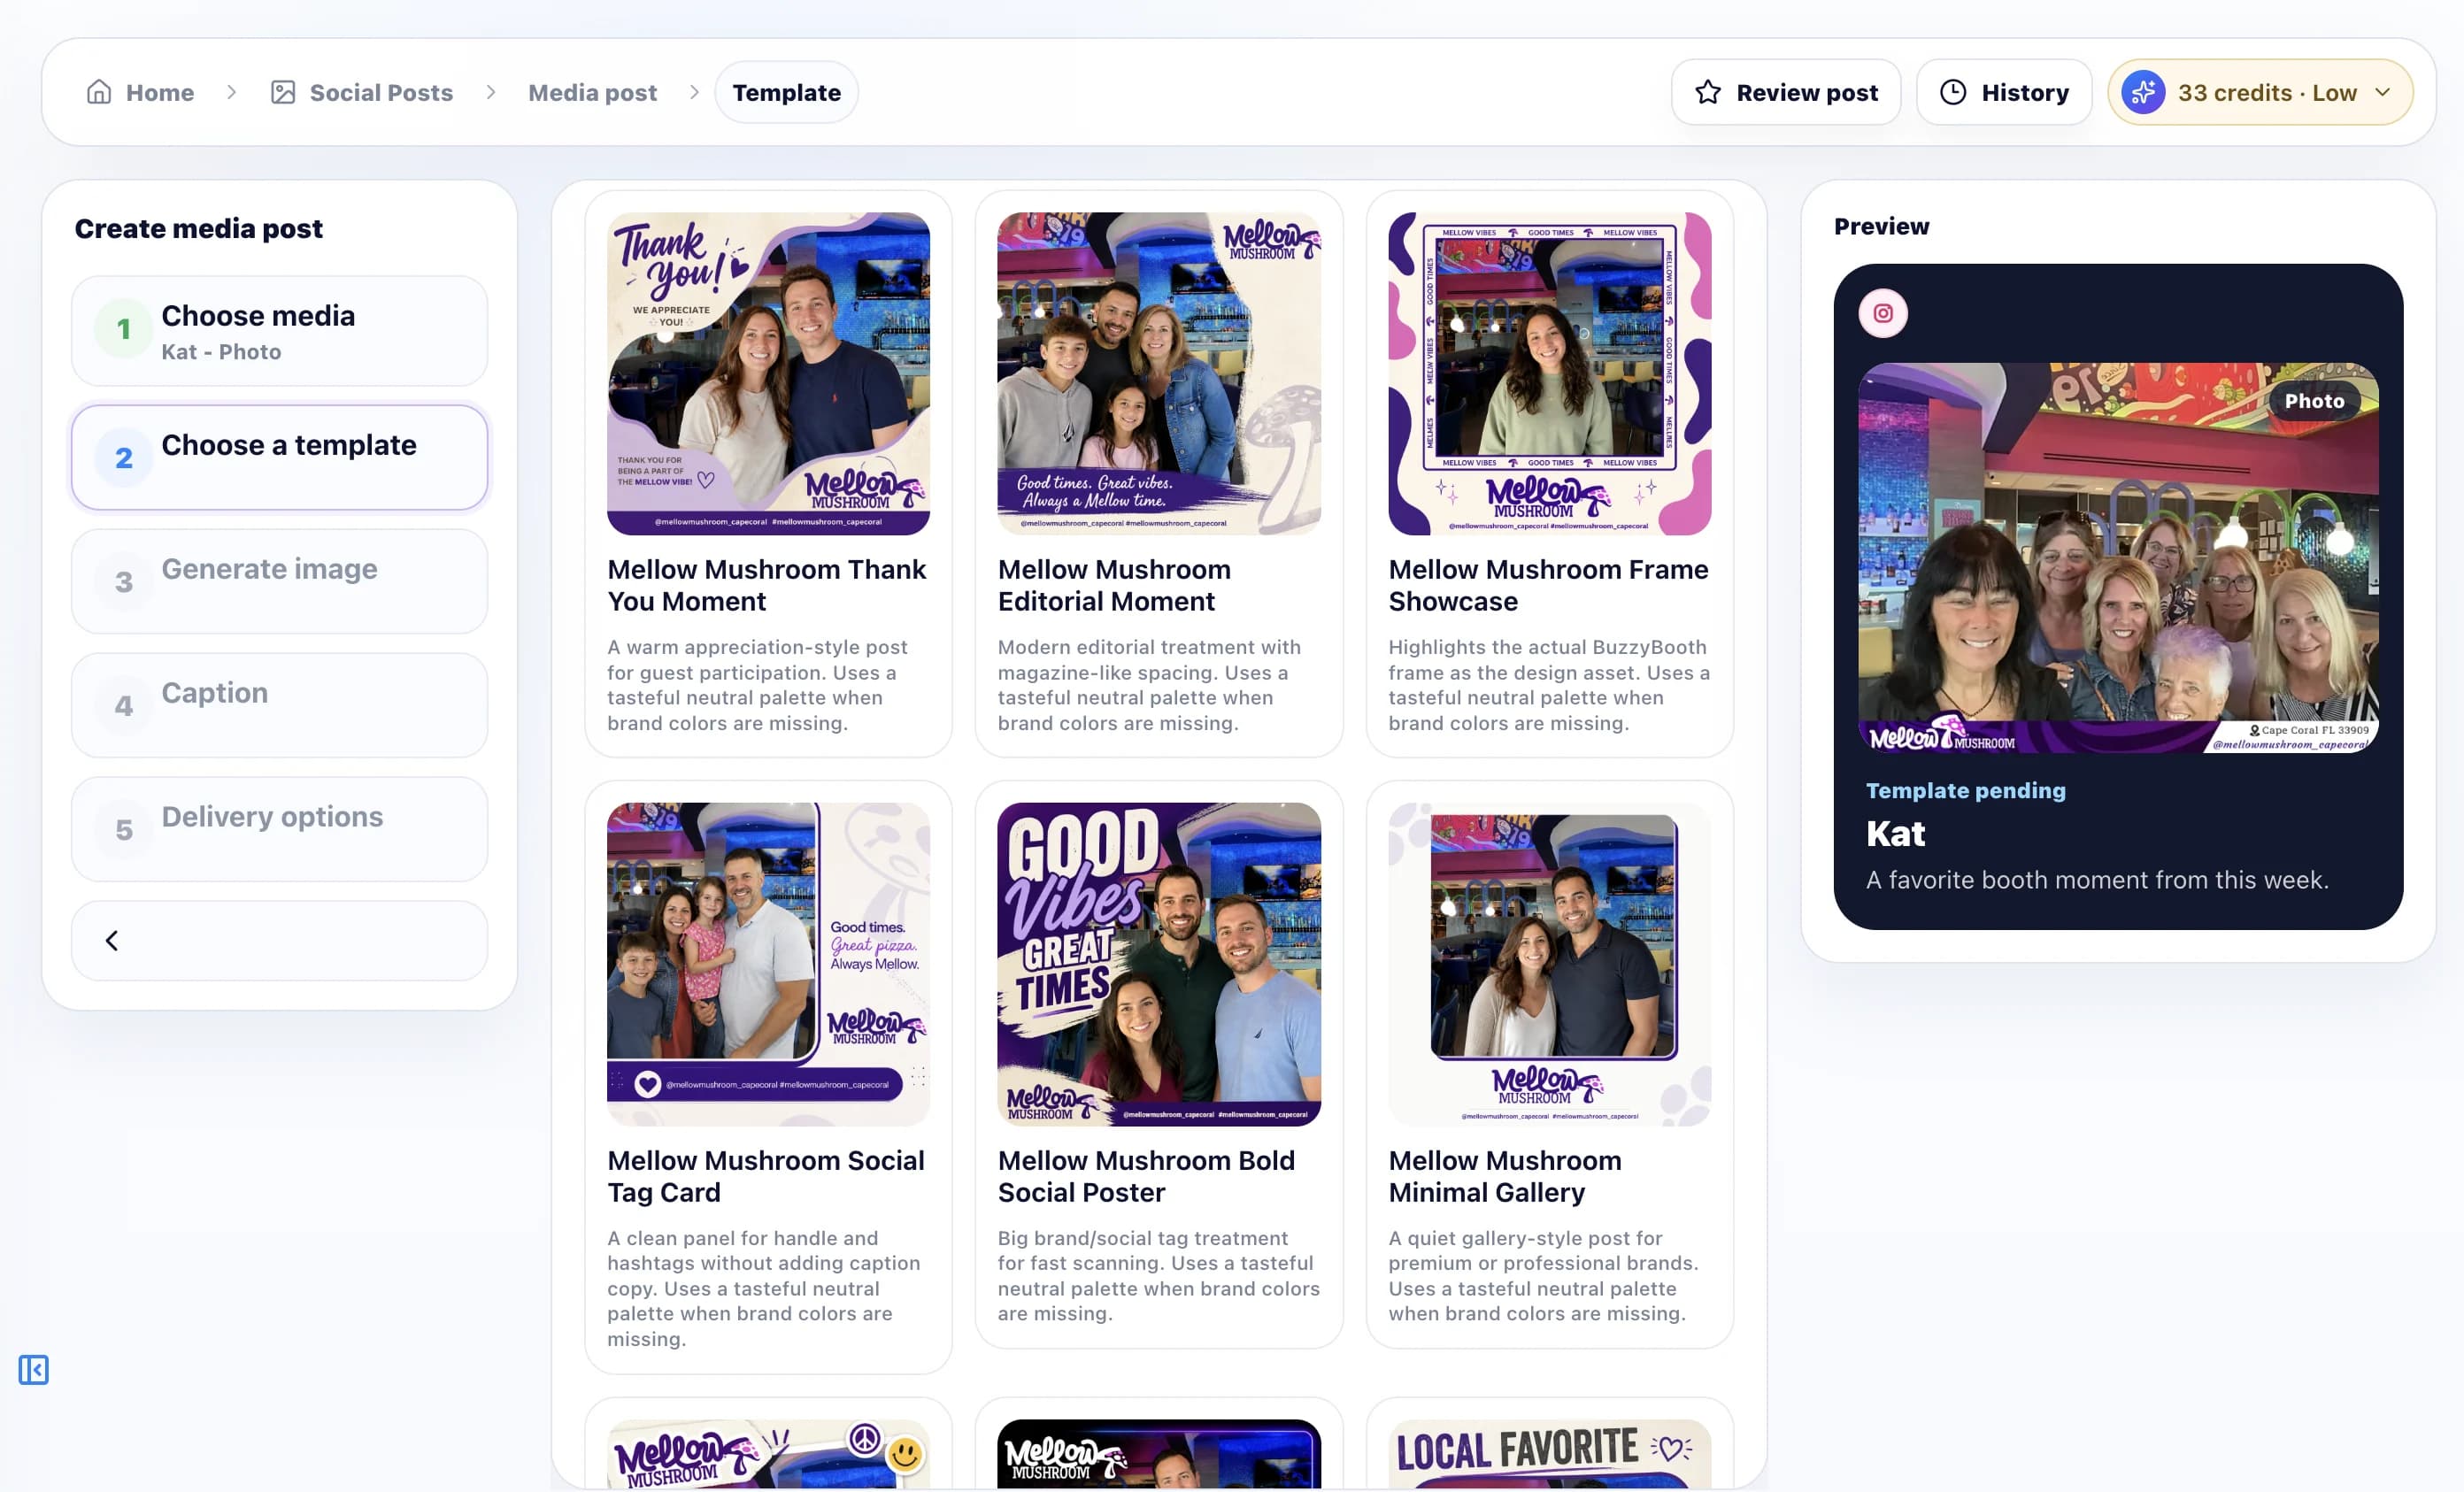
Task: Select step 2 Choose a template
Action: 279,457
